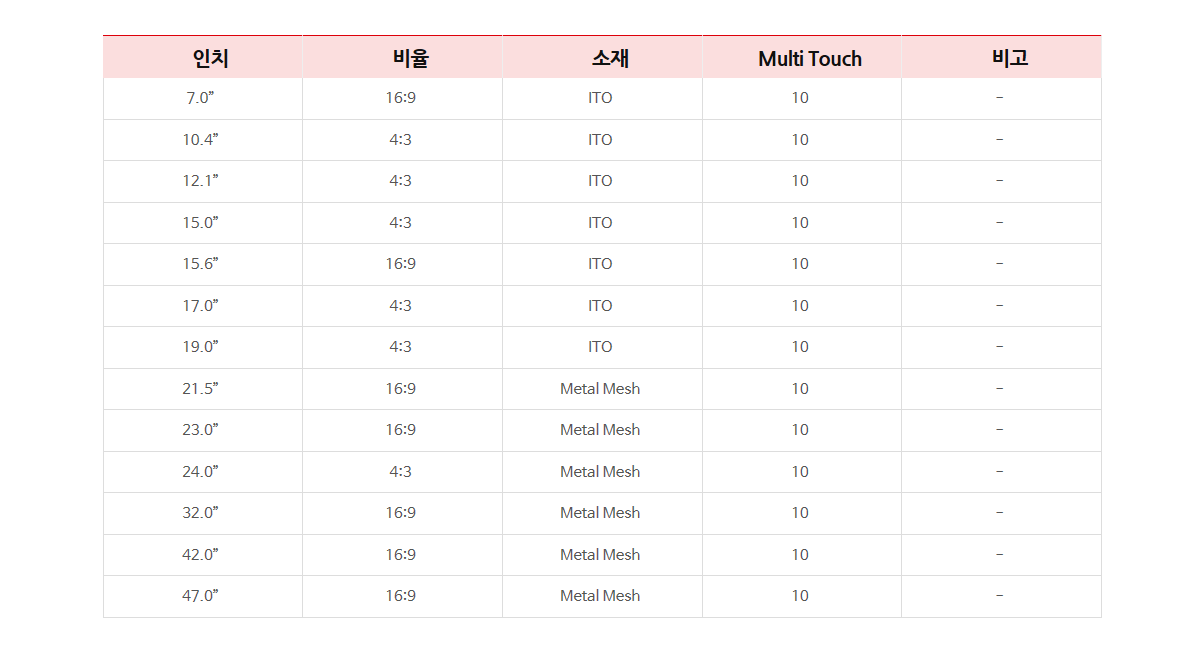The width and height of the screenshot is (1200, 646).
Task: Click ITO material in 19.0" row
Action: [600, 347]
